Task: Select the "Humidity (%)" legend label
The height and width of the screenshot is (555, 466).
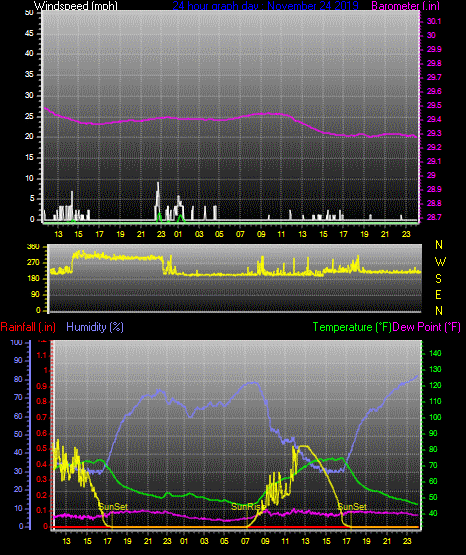Action: [x=95, y=327]
